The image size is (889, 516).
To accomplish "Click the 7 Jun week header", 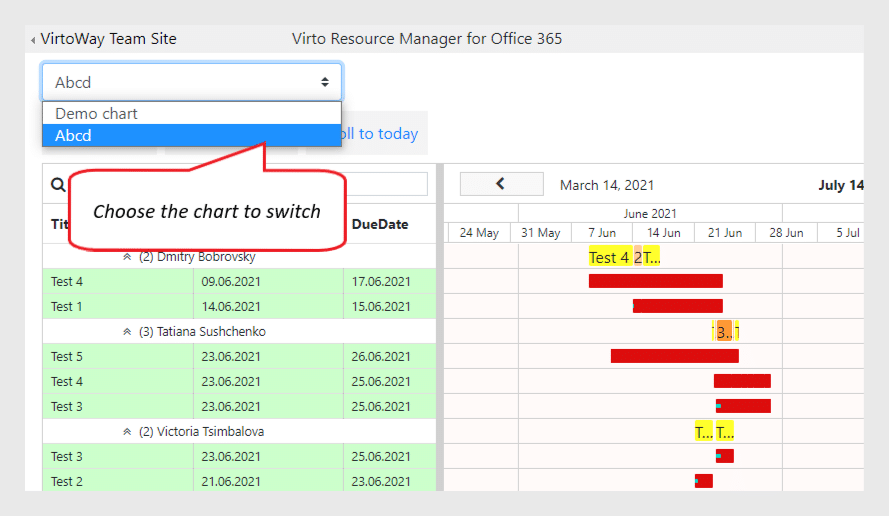I will pos(602,232).
